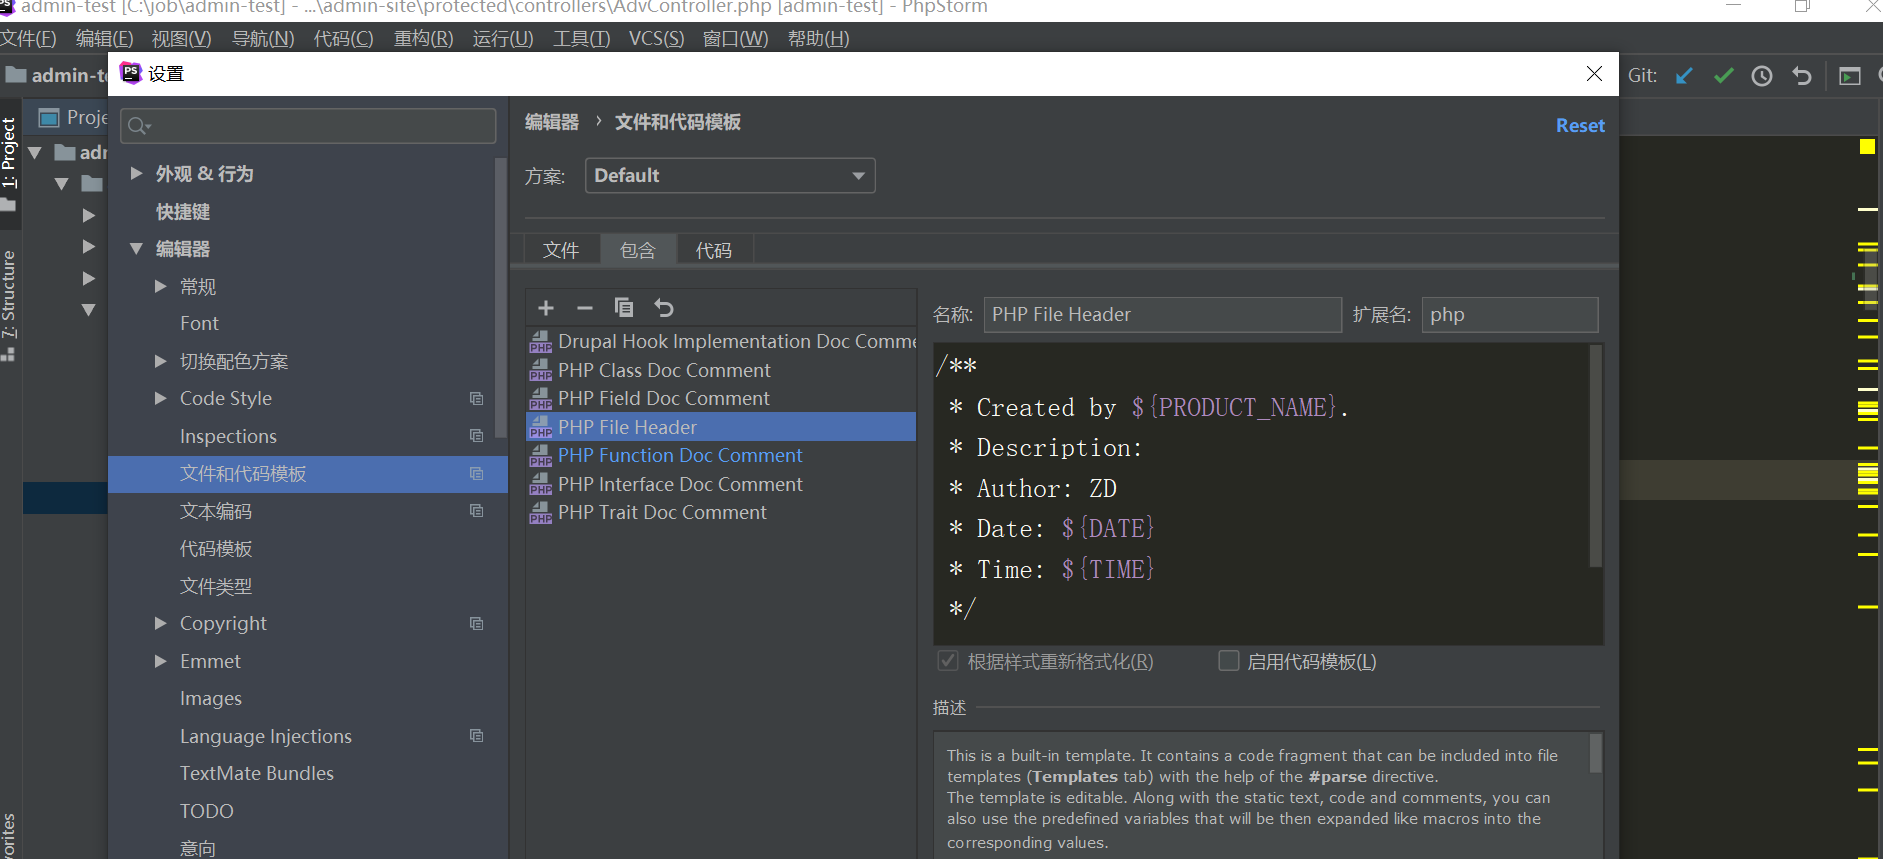Image resolution: width=1883 pixels, height=859 pixels.
Task: Click the settings search field
Action: tap(308, 126)
